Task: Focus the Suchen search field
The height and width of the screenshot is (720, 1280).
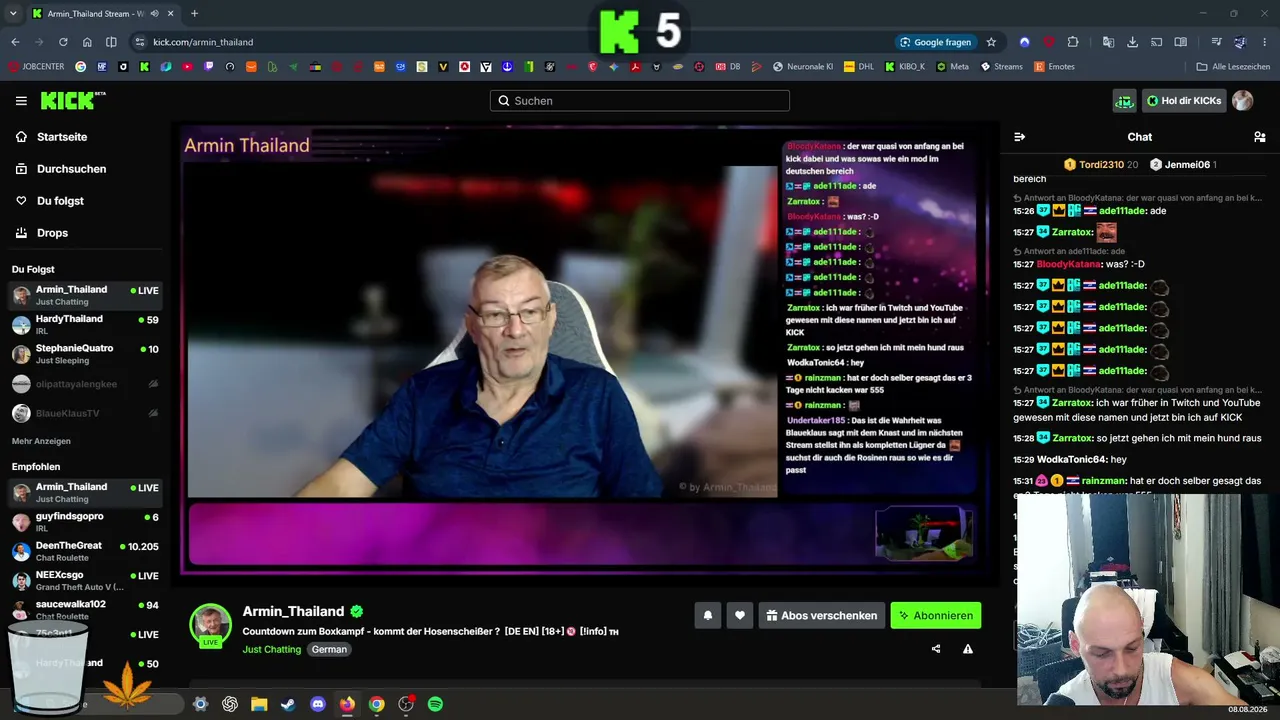Action: [640, 101]
